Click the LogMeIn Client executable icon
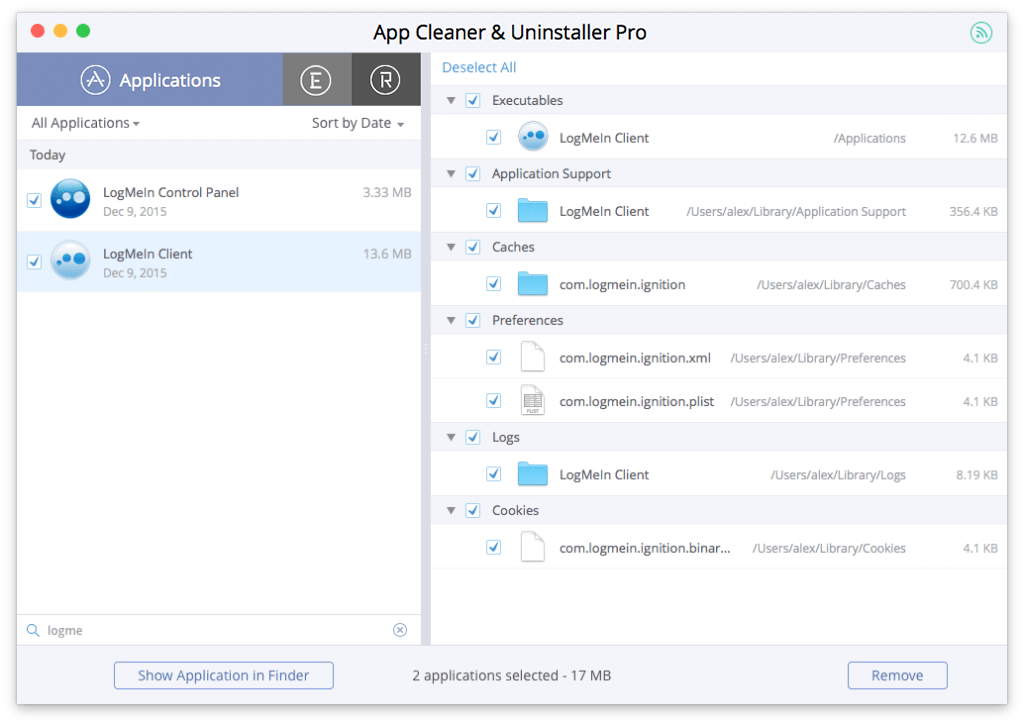This screenshot has height=725, width=1024. (x=533, y=137)
